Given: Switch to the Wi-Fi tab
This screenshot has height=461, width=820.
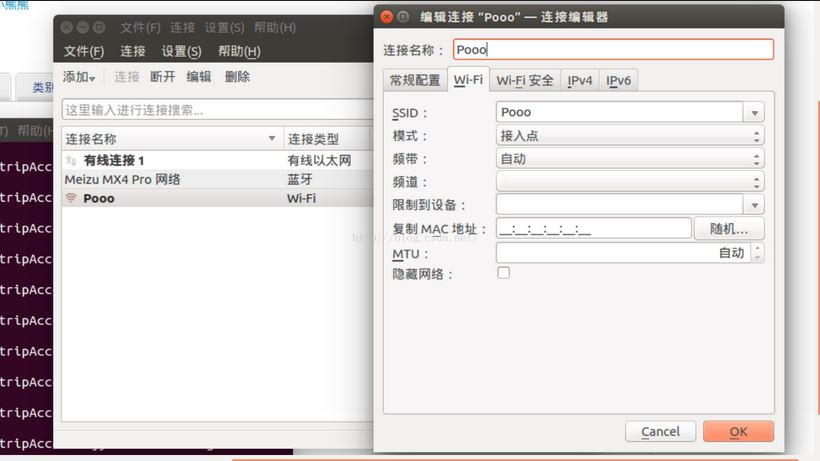Looking at the screenshot, I should [468, 79].
